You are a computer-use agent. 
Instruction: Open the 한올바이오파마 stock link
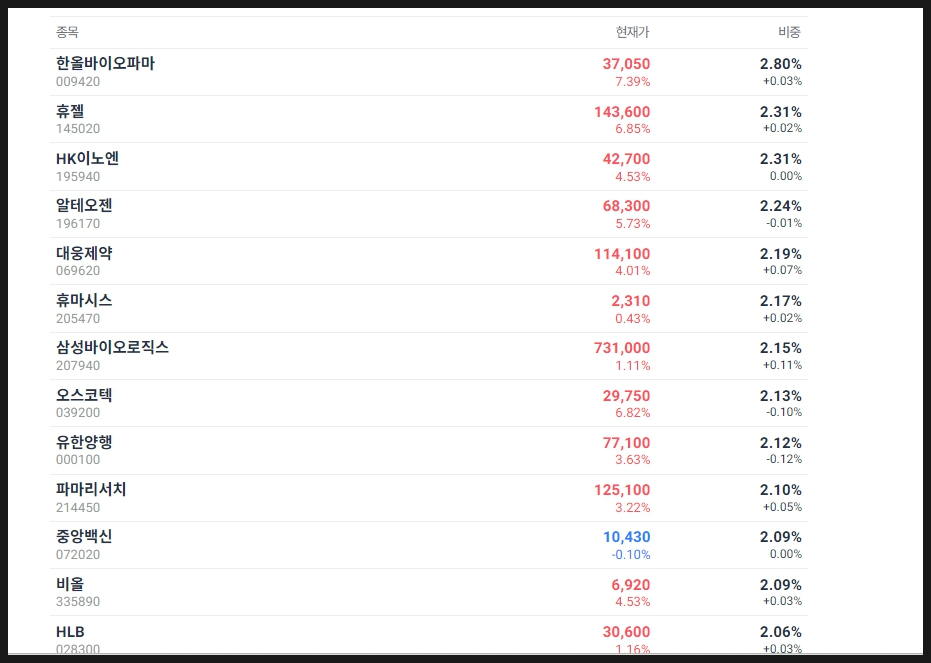(105, 64)
